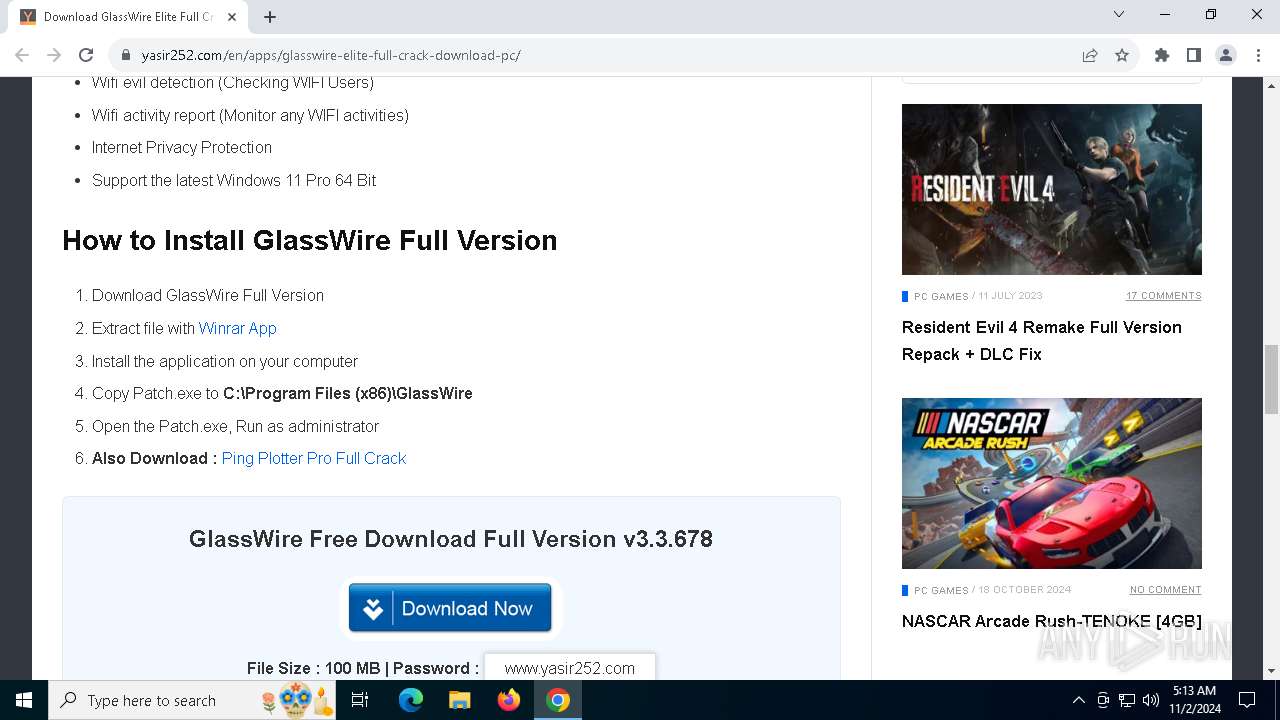
Task: Click the Internet Privacy Protection bullet
Action: [182, 147]
